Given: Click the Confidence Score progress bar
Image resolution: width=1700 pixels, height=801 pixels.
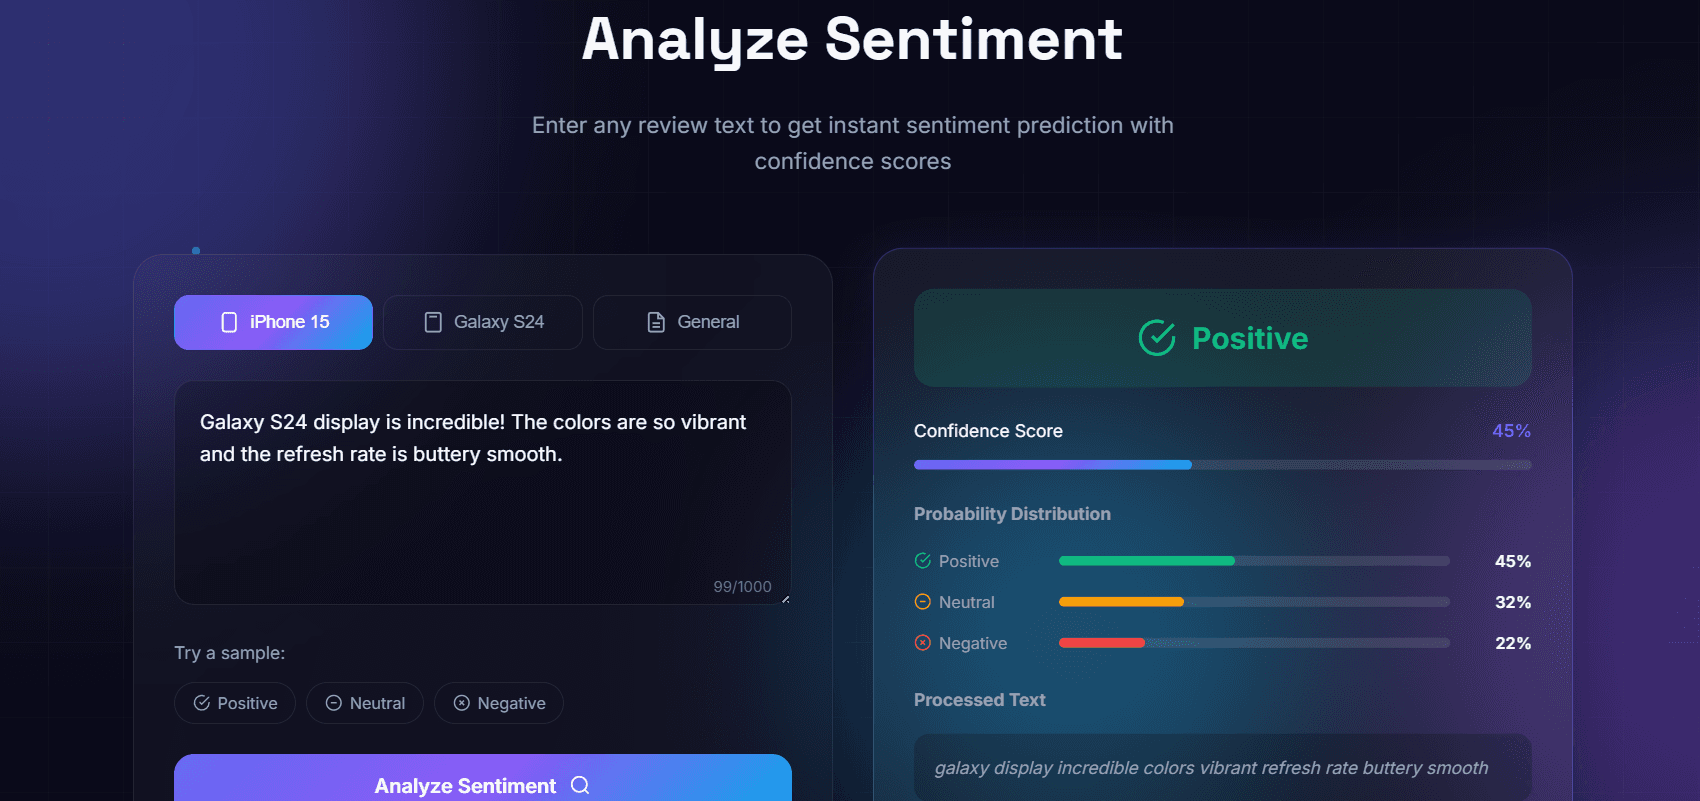Looking at the screenshot, I should (x=1222, y=464).
